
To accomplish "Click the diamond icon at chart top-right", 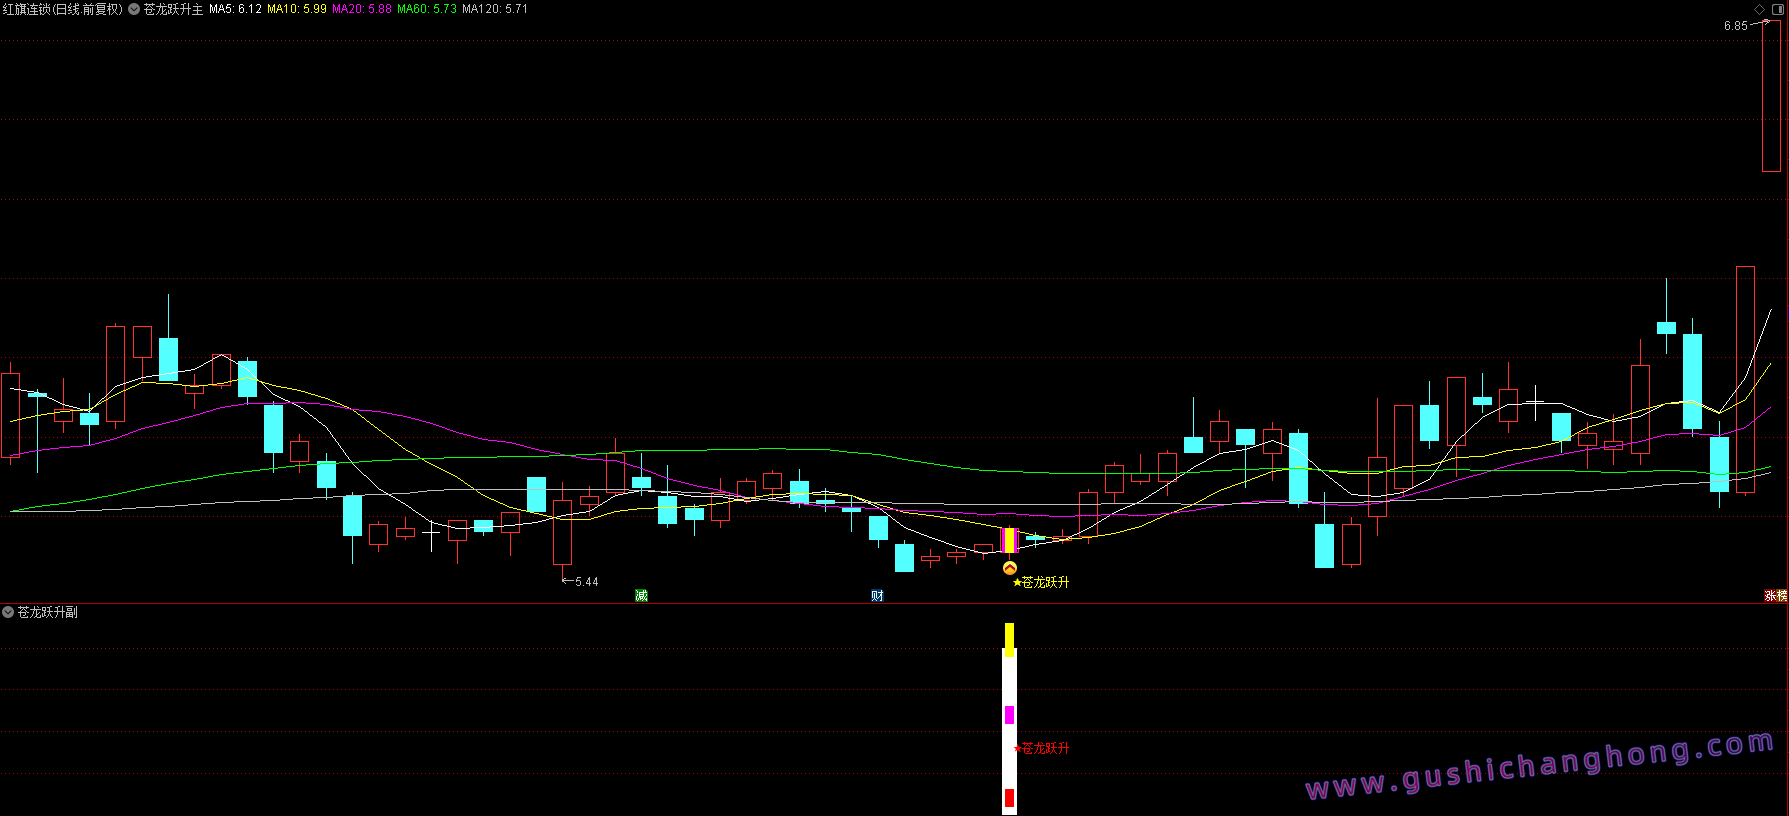I will coord(1760,9).
